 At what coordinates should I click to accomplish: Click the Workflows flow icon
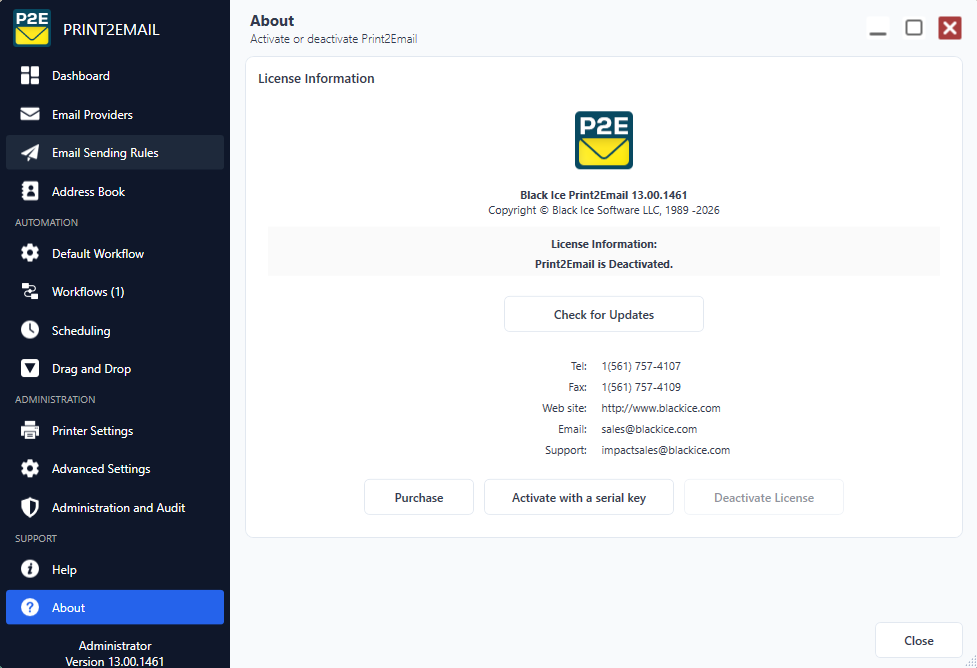coord(30,291)
